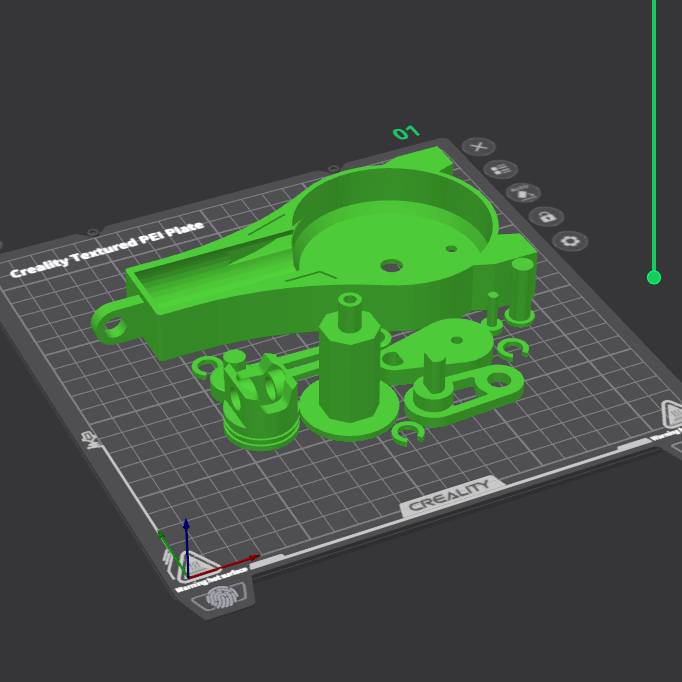Select the C-clip near the plate front
This screenshot has height=682, width=682.
pos(408,432)
